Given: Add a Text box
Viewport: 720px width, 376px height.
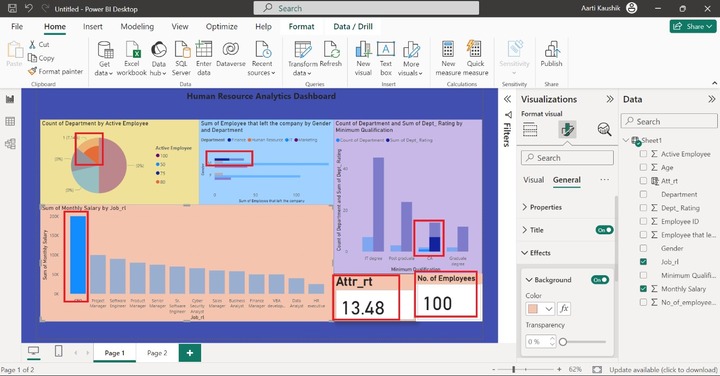Looking at the screenshot, I should 386,58.
